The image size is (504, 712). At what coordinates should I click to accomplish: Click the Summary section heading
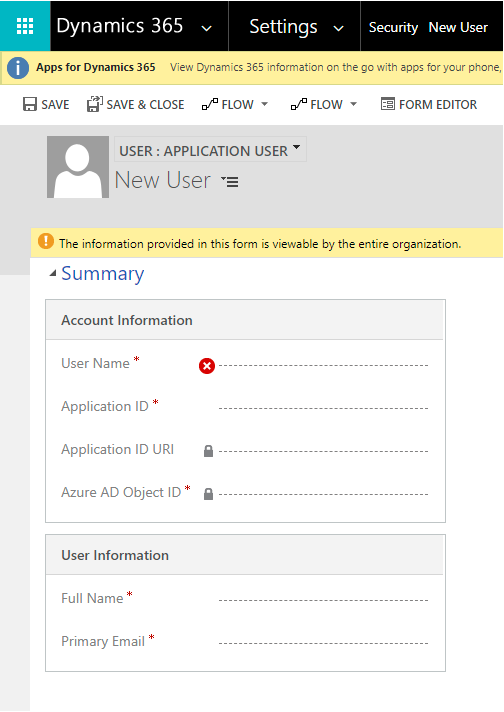pos(103,273)
